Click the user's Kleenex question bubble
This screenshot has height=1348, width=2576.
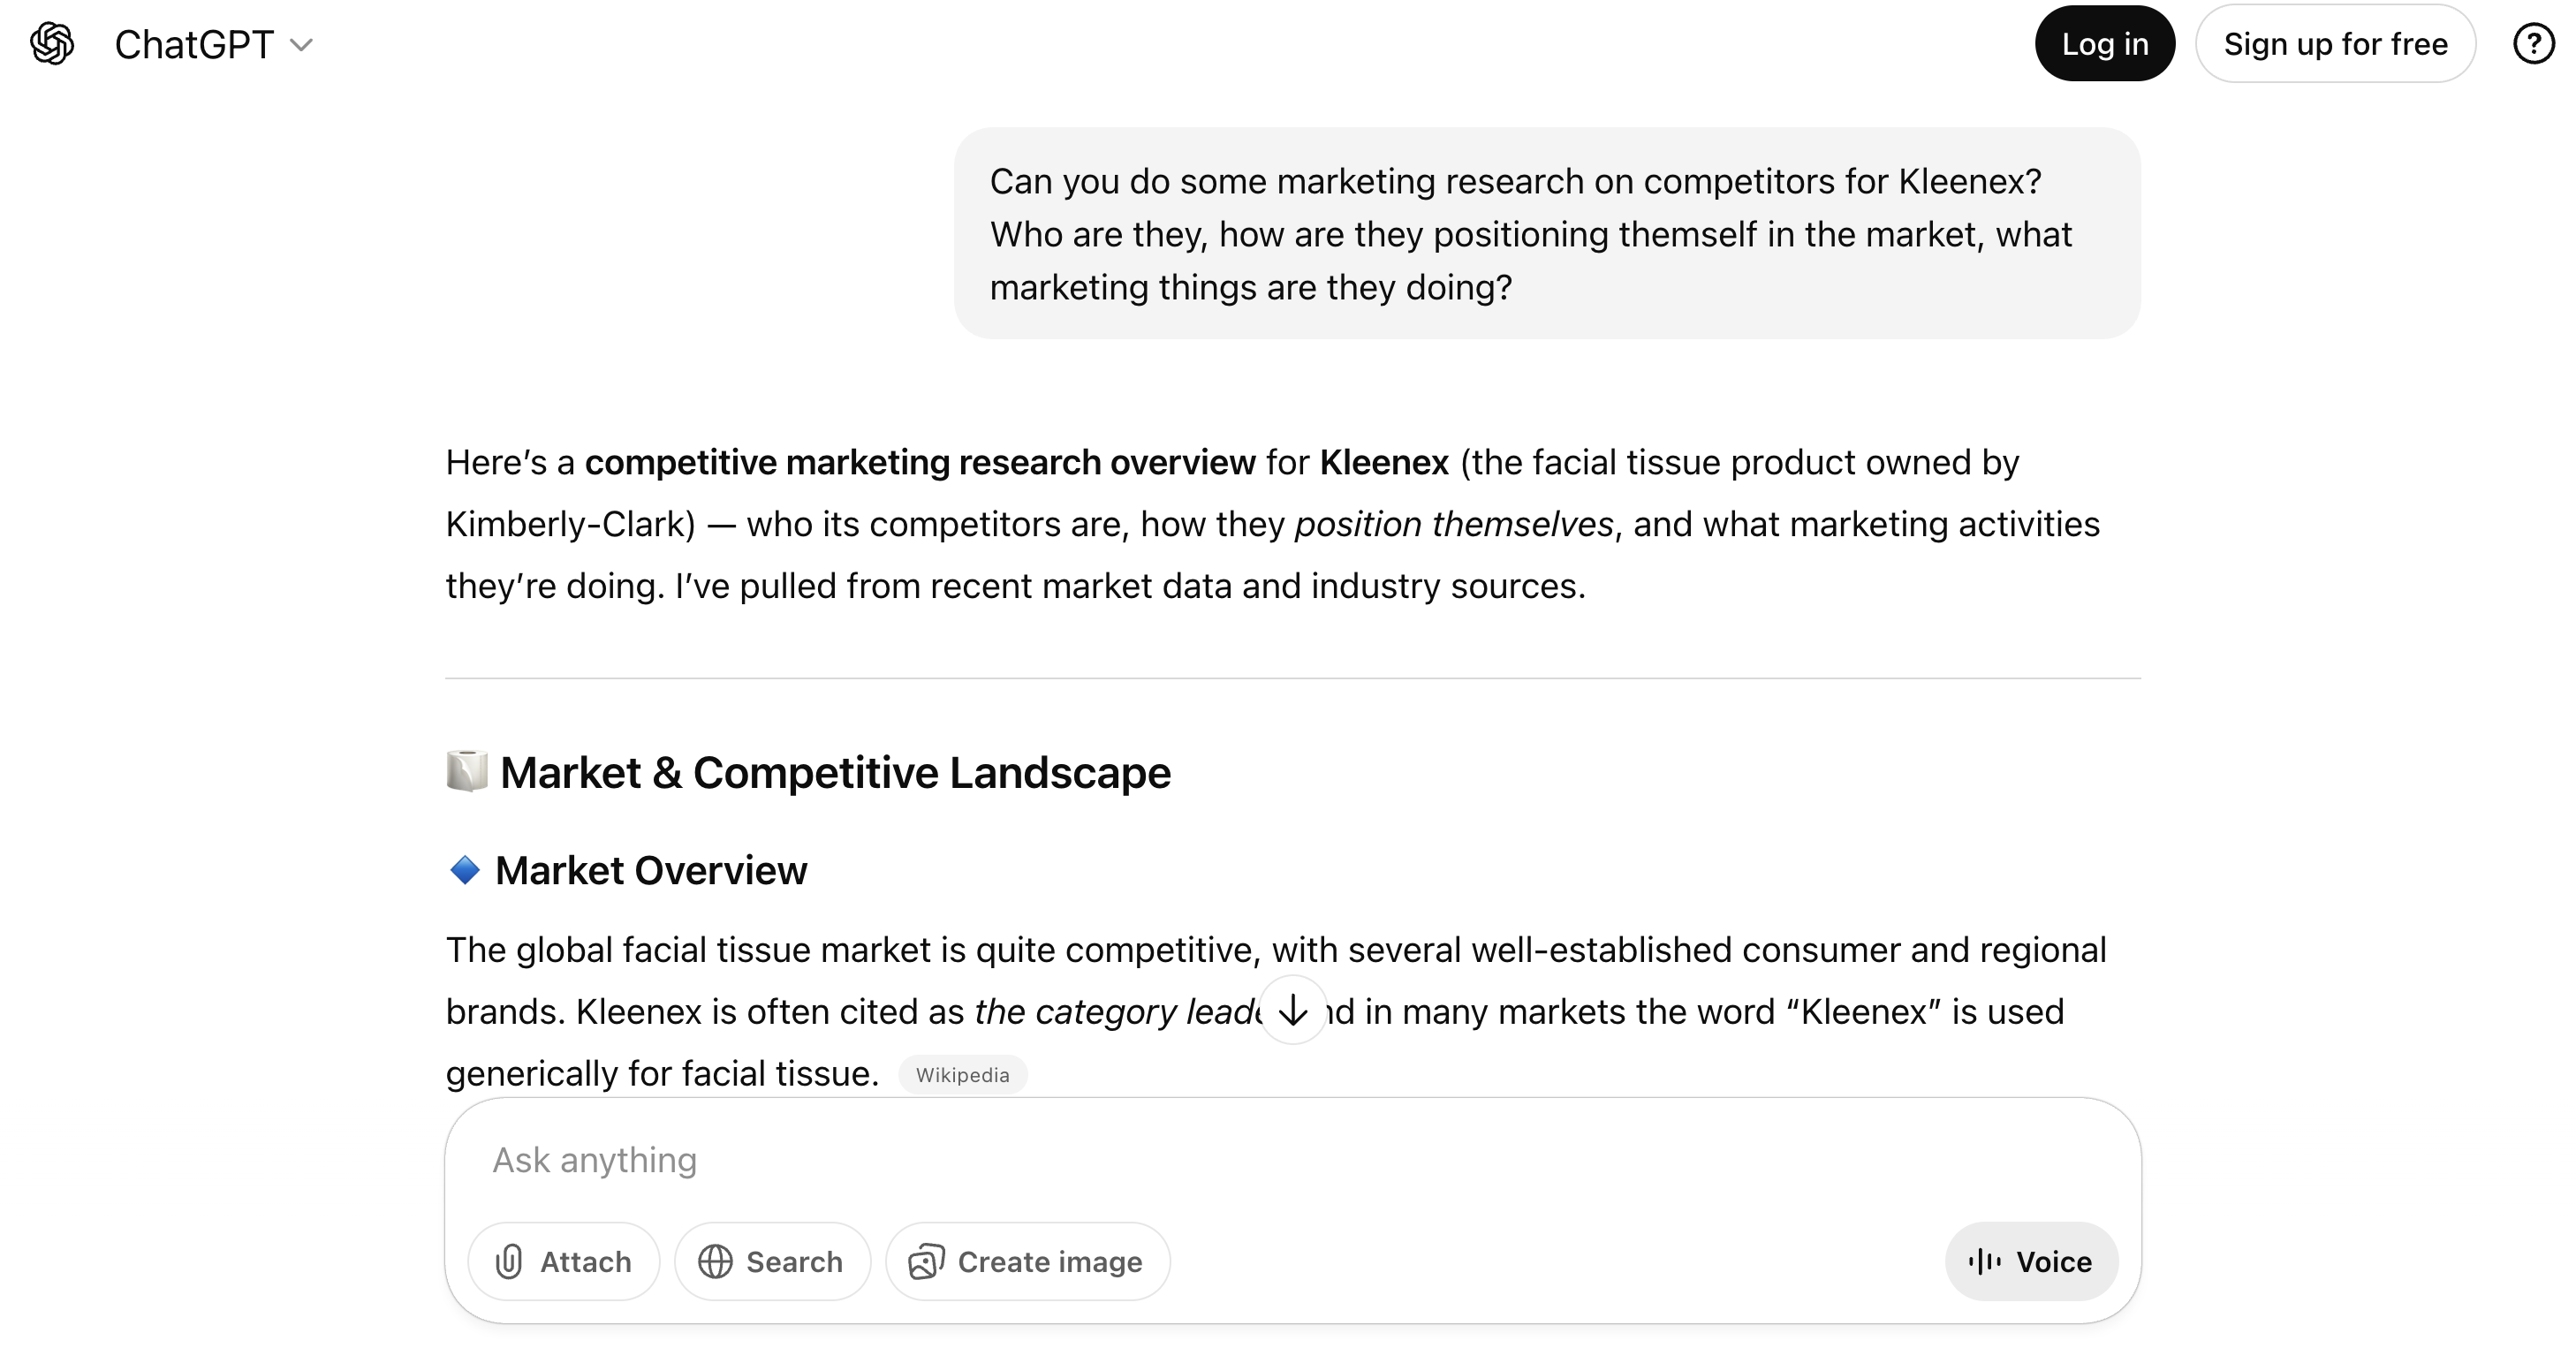click(1546, 234)
